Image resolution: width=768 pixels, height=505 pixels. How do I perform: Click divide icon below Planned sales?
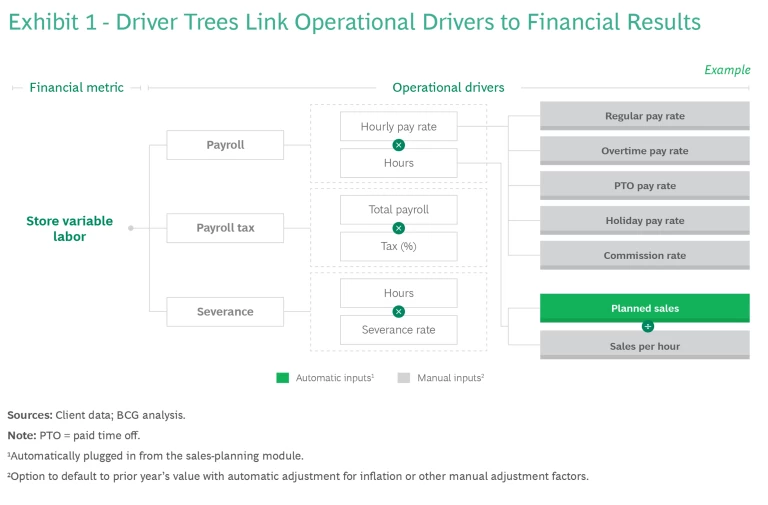[647, 326]
